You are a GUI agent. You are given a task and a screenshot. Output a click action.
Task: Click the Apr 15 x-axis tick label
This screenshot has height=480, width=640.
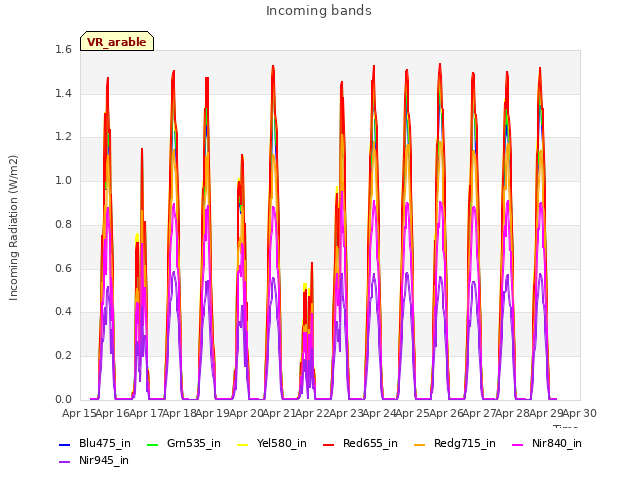[x=79, y=413]
